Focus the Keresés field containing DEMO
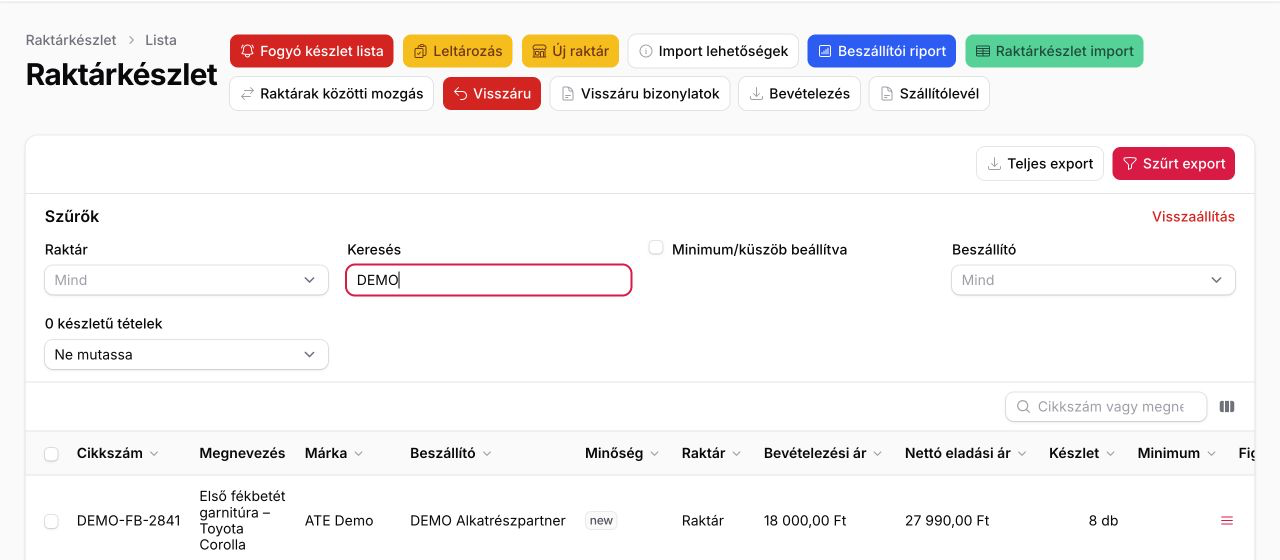 coord(489,280)
